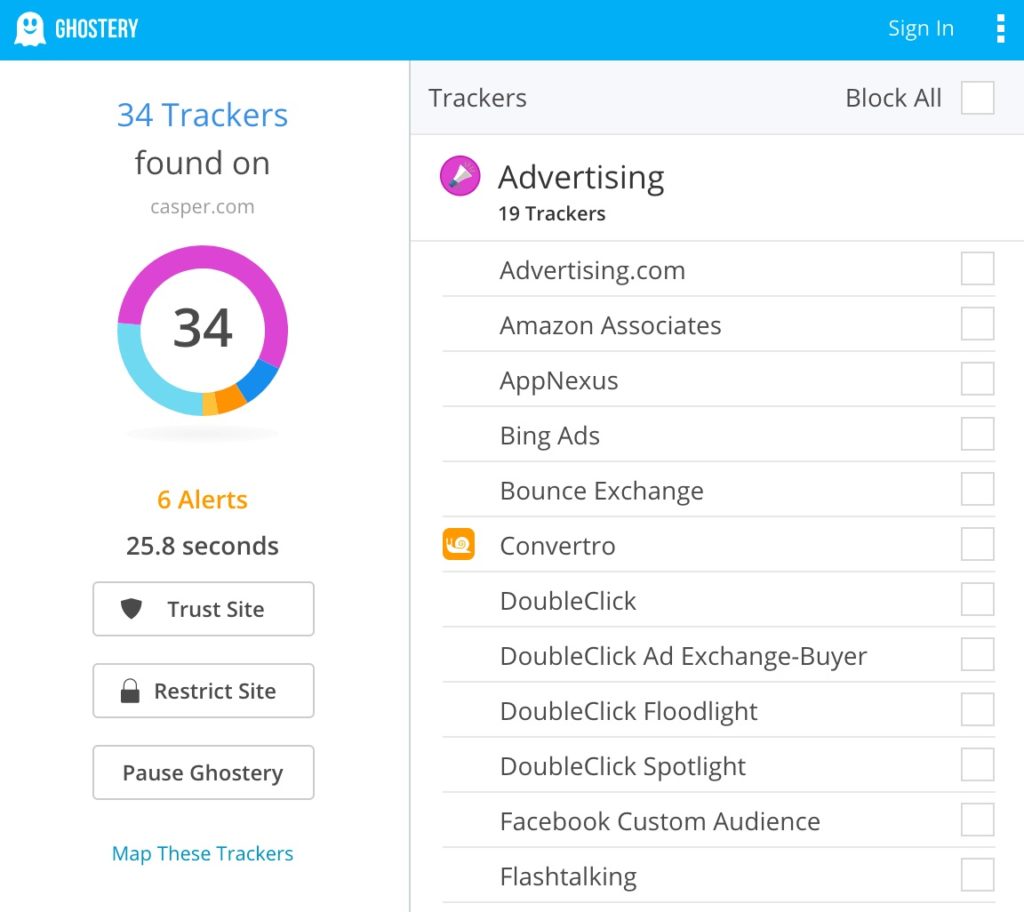Screen dimensions: 1024x912
Task: Click the Convertro snail slow-tracker icon
Action: point(459,545)
